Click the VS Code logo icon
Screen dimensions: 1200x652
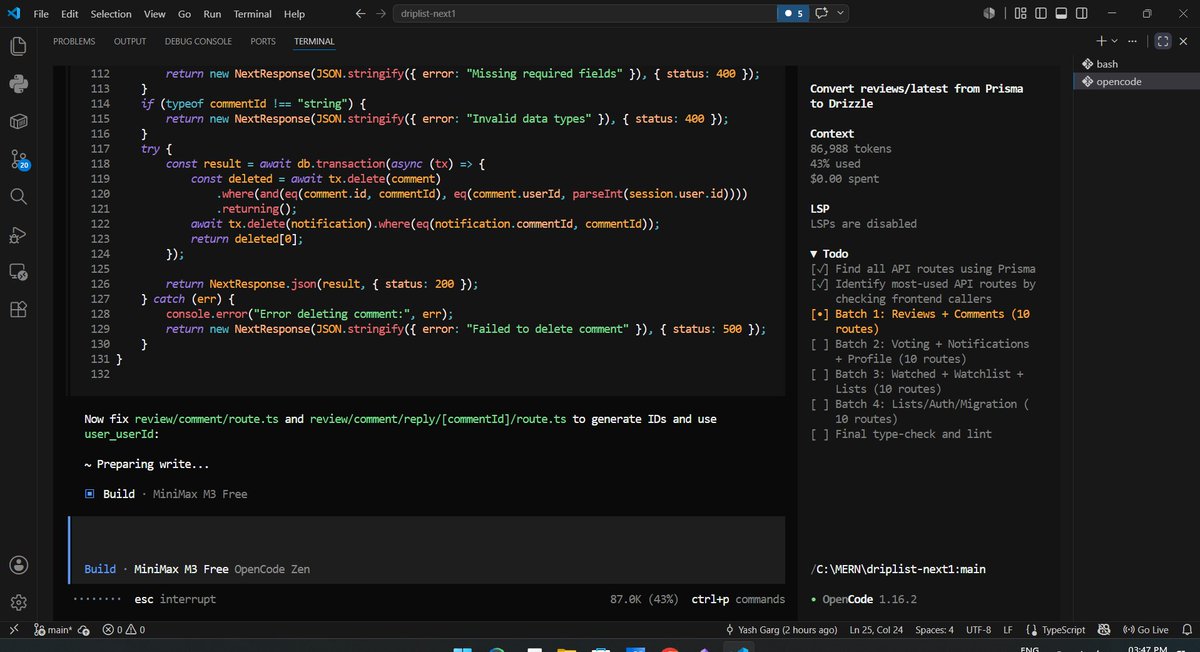(x=13, y=14)
